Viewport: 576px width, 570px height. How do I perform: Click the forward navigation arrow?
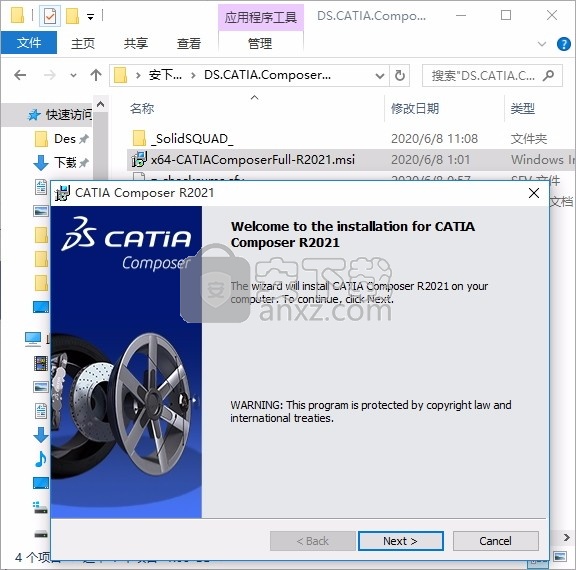[x=50, y=75]
